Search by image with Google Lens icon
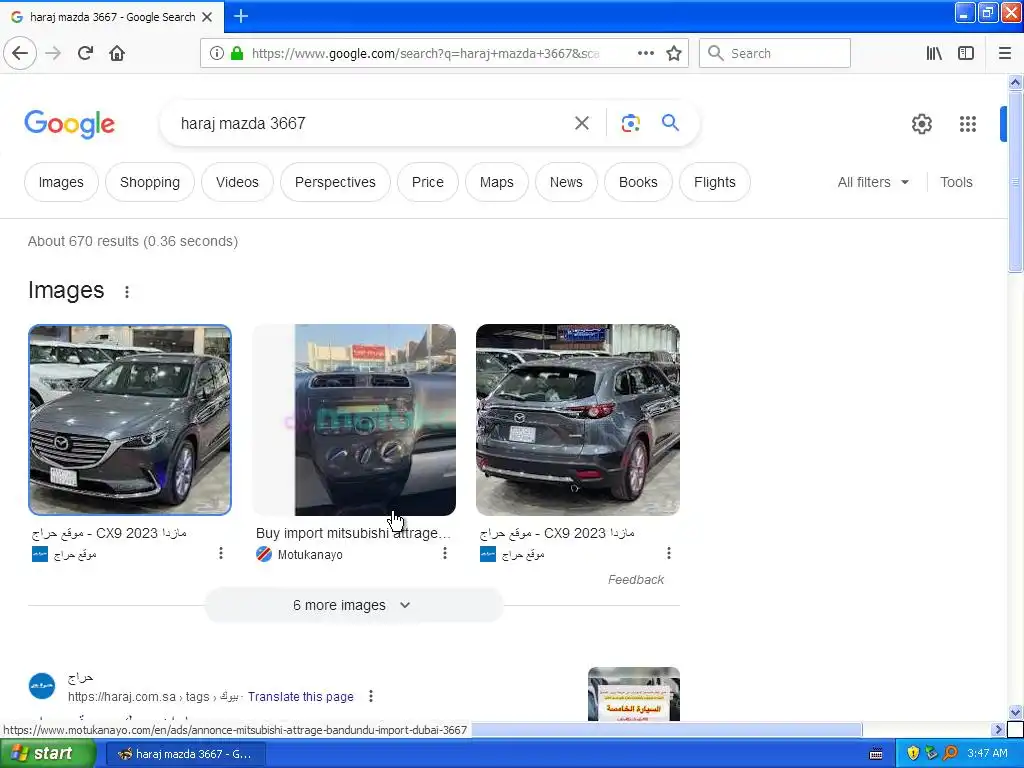 pos(630,123)
